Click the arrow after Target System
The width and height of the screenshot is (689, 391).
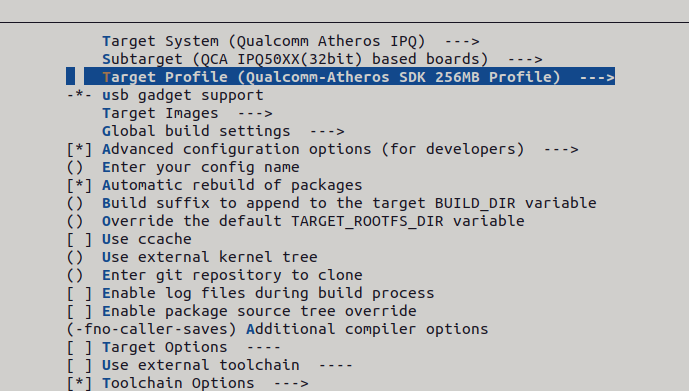[462, 42]
